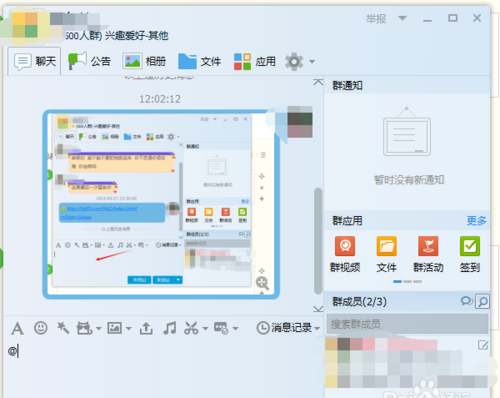Viewport: 500px width, 398px height.
Task: Expand the send picture dropdown arrow
Action: tap(129, 329)
